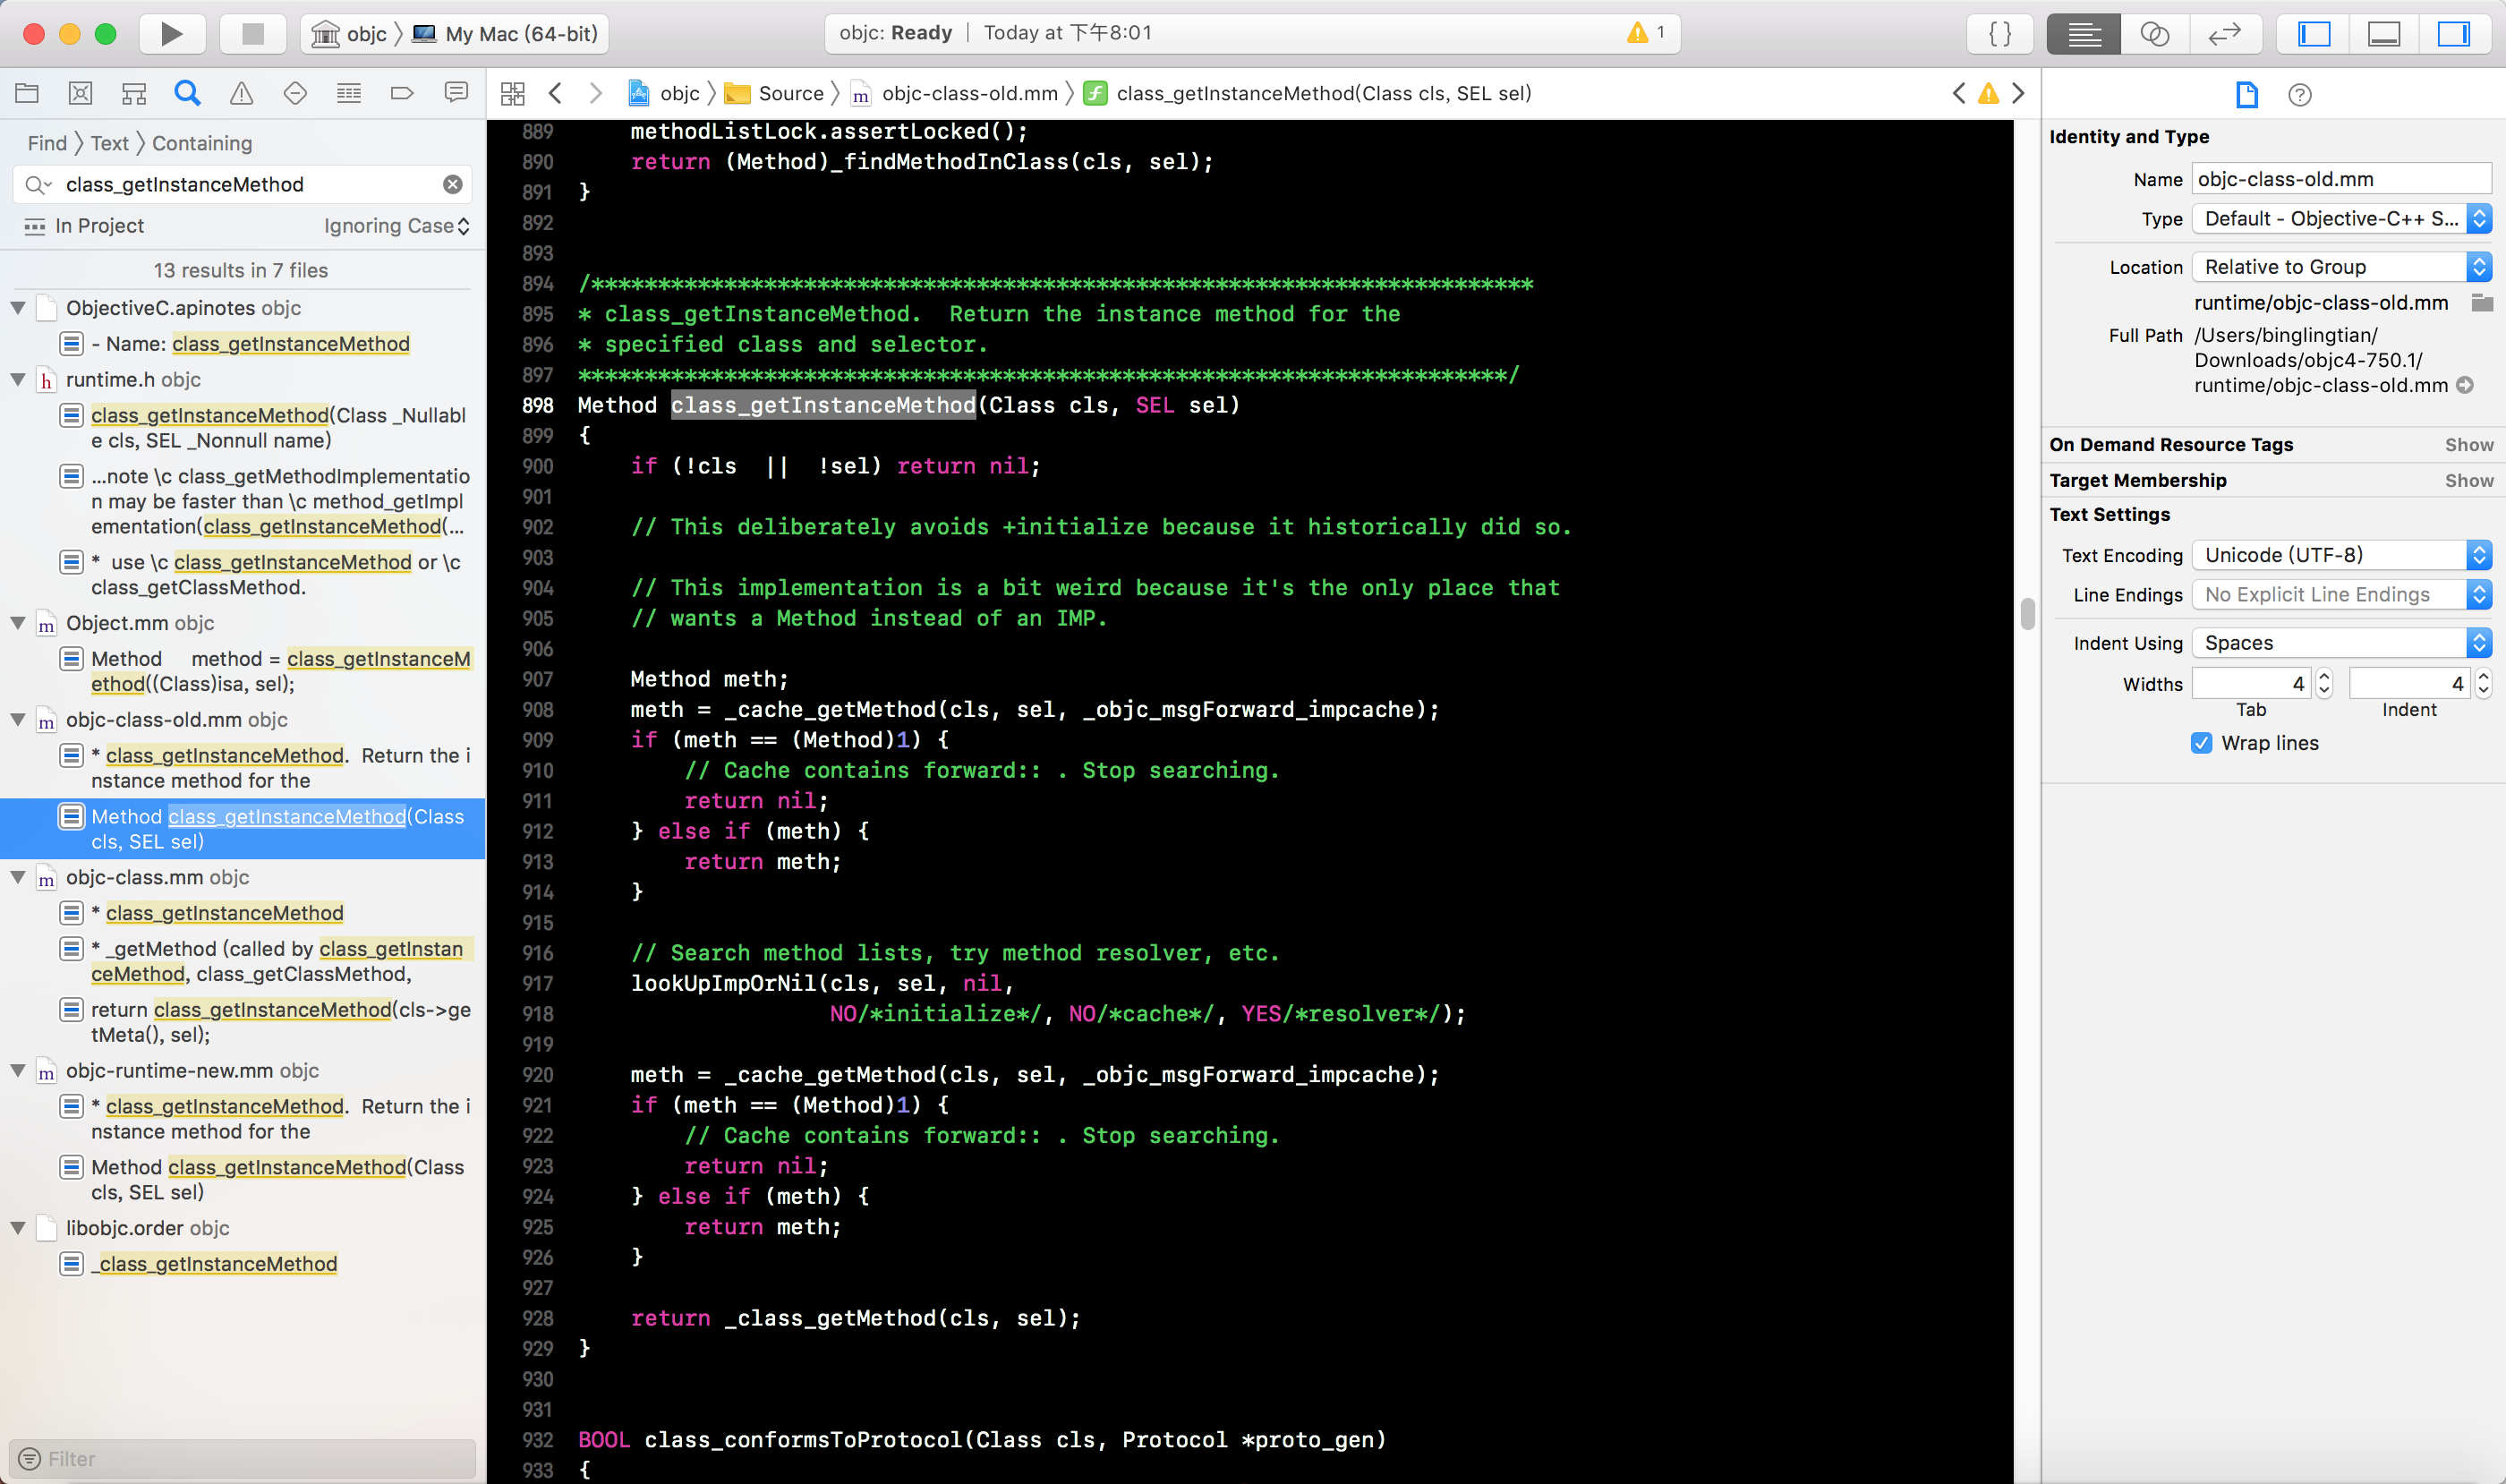Toggle the Wrap lines checkbox

(x=2201, y=743)
